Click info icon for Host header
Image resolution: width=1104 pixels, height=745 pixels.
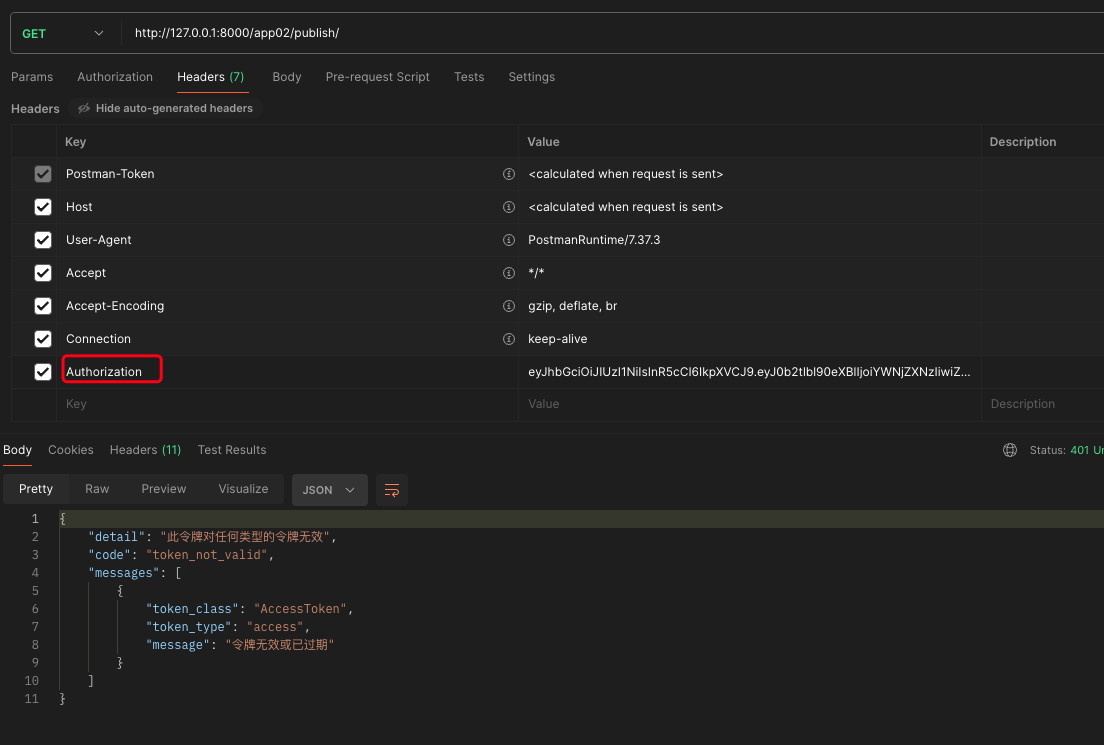(508, 207)
